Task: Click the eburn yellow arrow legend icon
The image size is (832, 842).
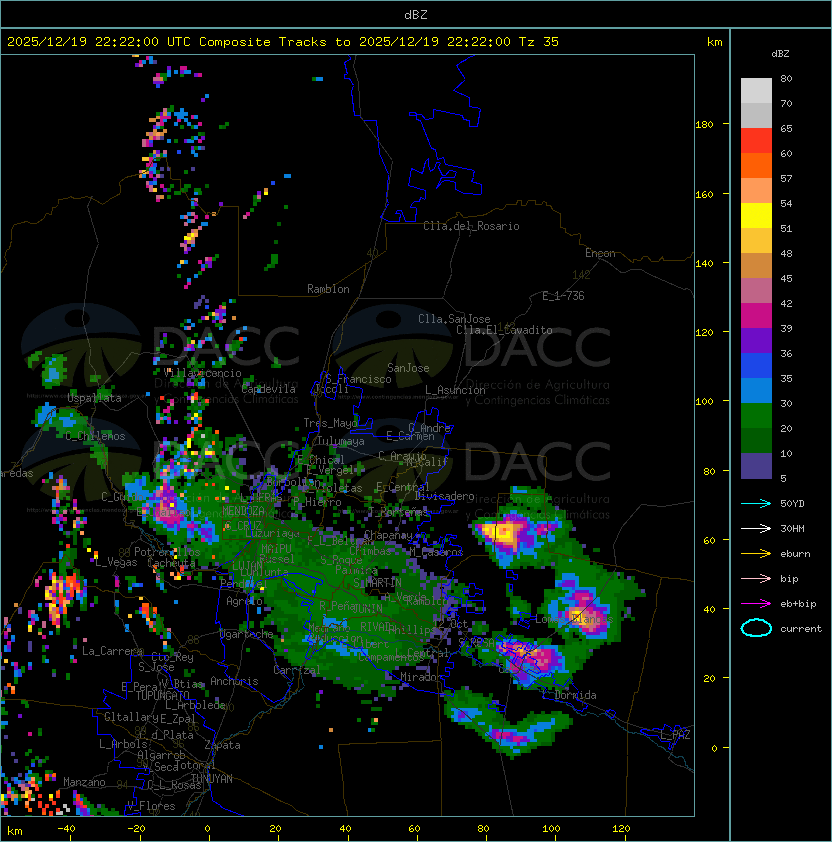Action: tap(756, 554)
